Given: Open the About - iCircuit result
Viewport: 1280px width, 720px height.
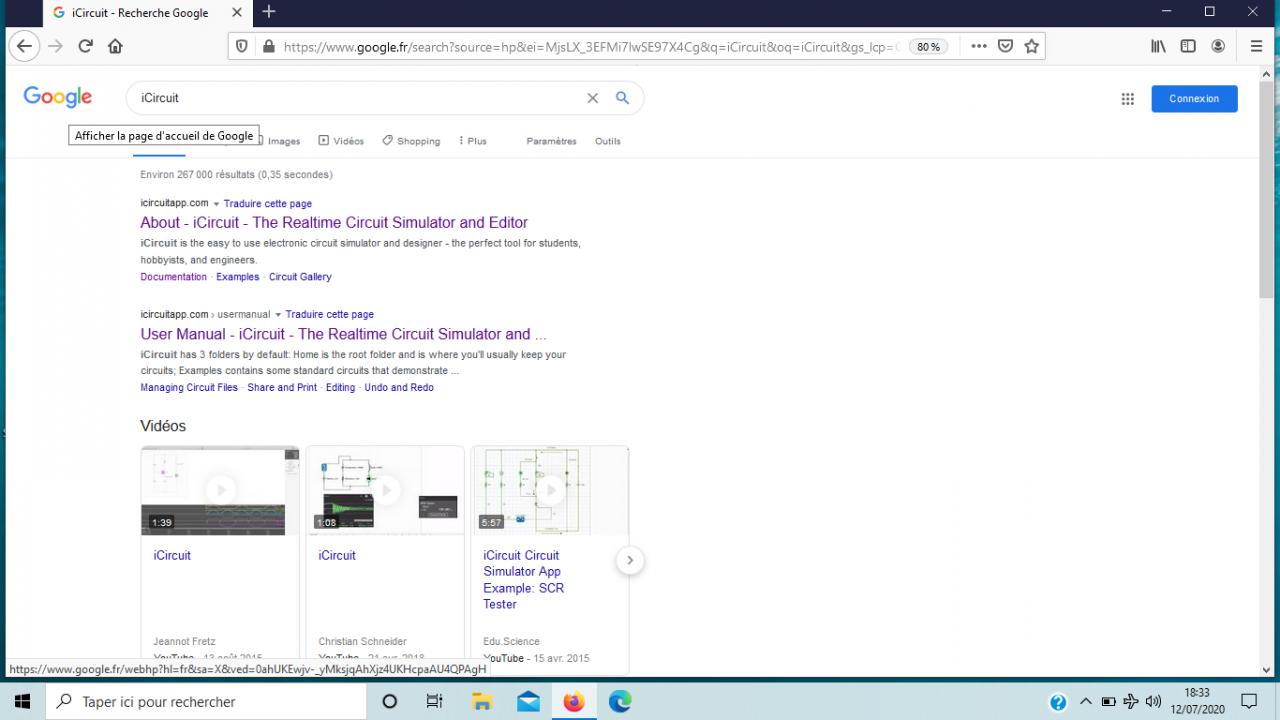Looking at the screenshot, I should pyautogui.click(x=334, y=222).
